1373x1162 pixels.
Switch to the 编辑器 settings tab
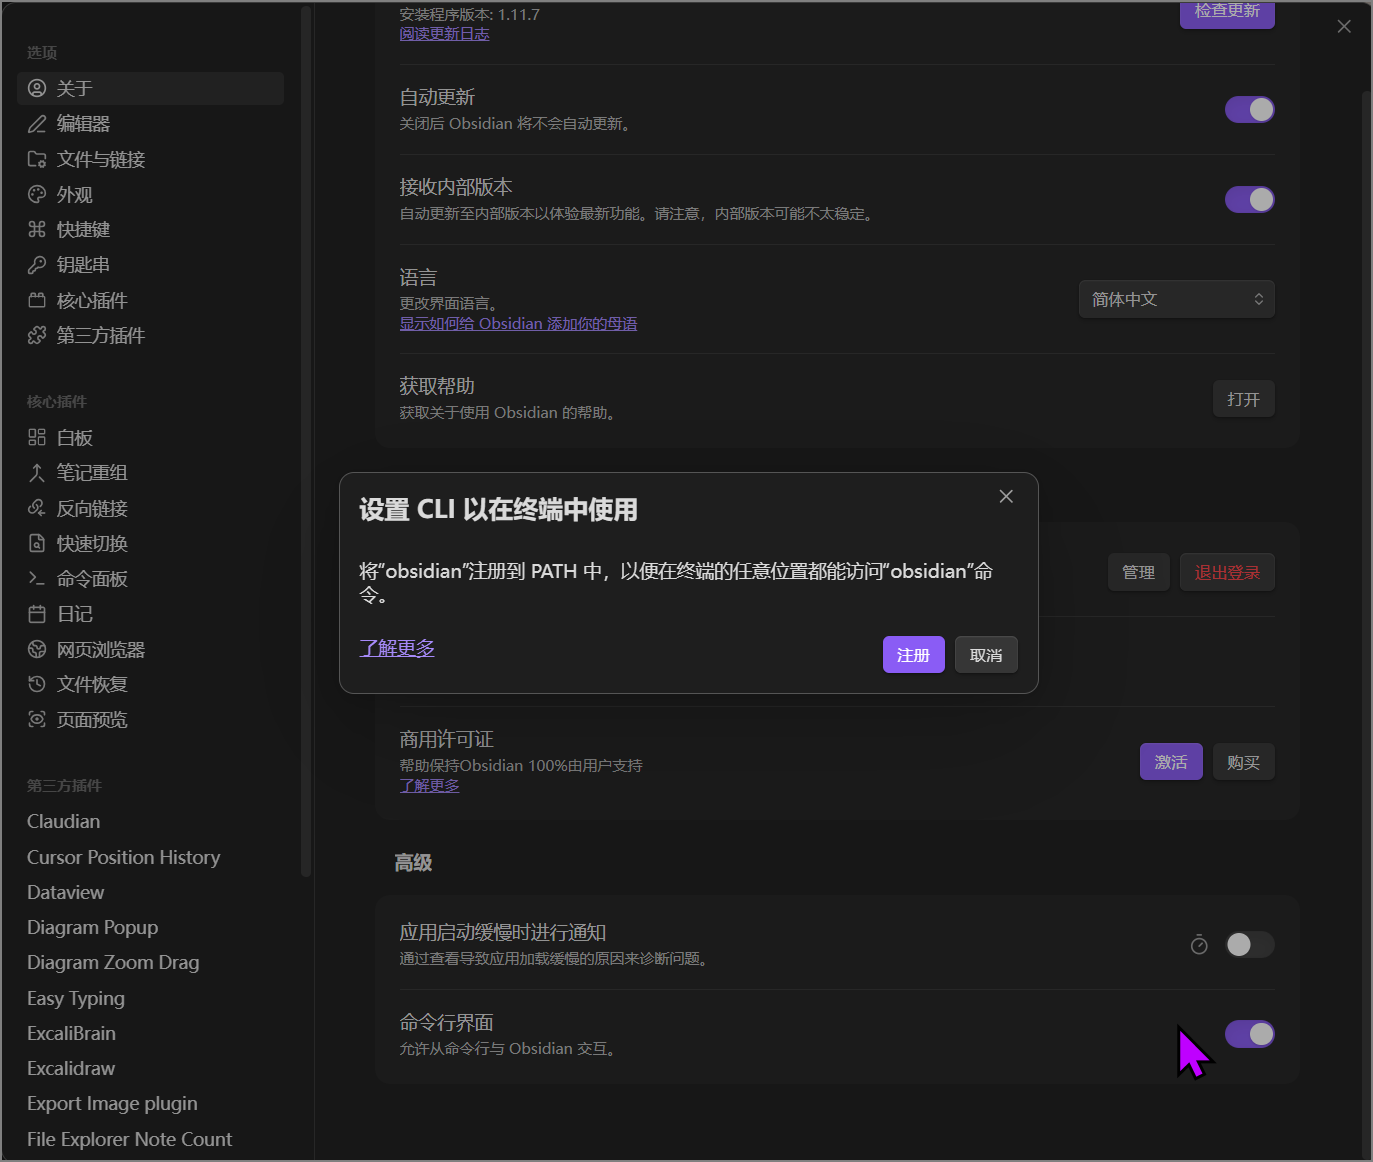(x=151, y=124)
